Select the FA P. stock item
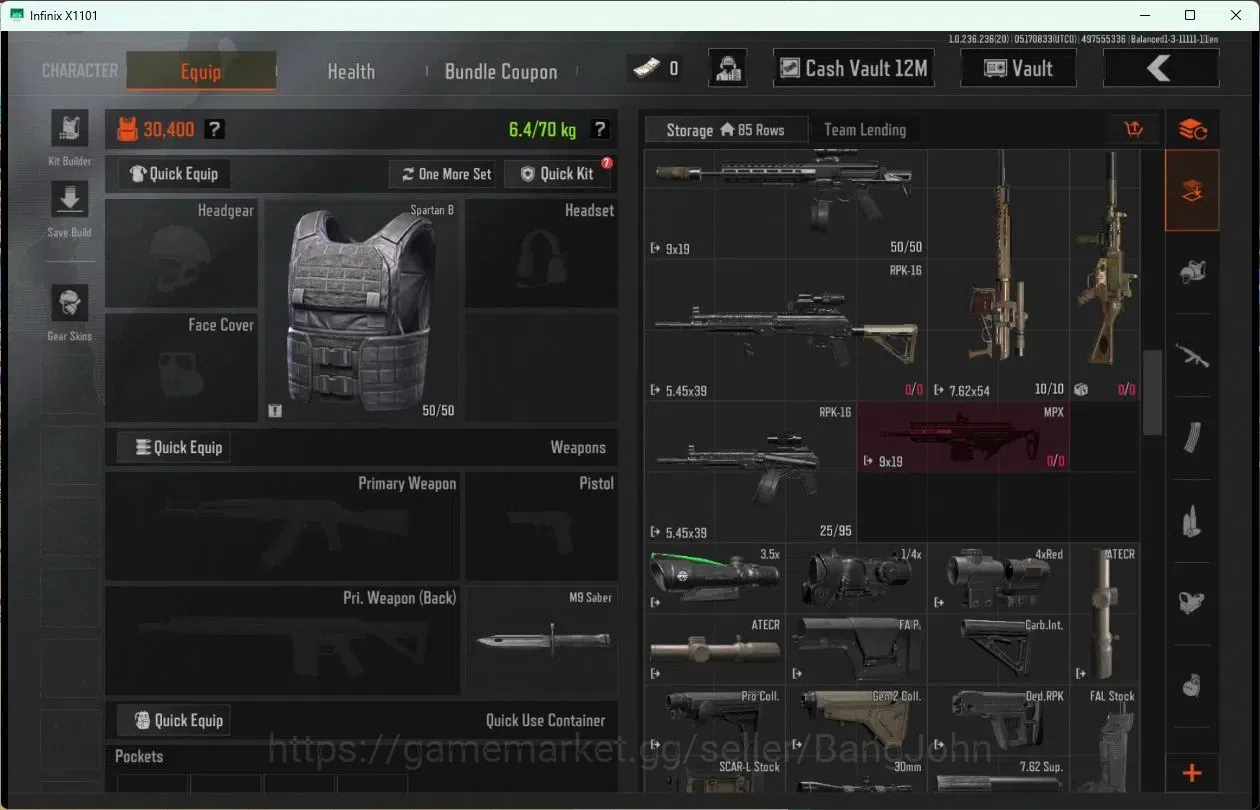Screen dimensions: 1260x810 [x=857, y=648]
